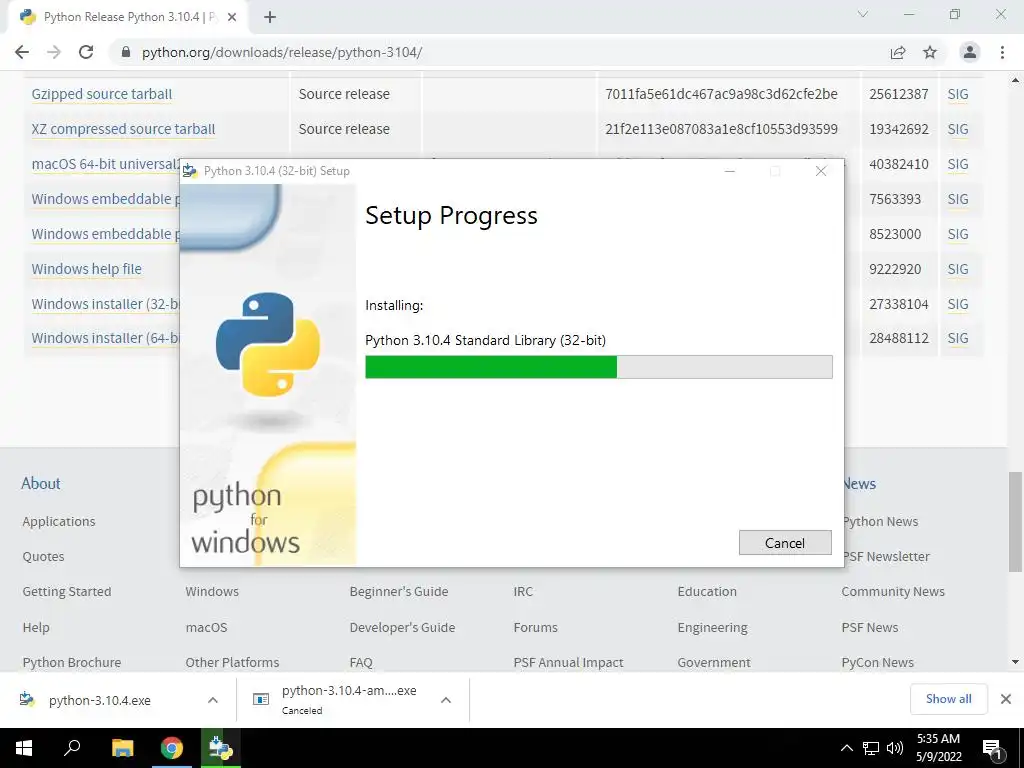
Task: Click SIG link for Gzipped source tarball
Action: click(x=958, y=94)
